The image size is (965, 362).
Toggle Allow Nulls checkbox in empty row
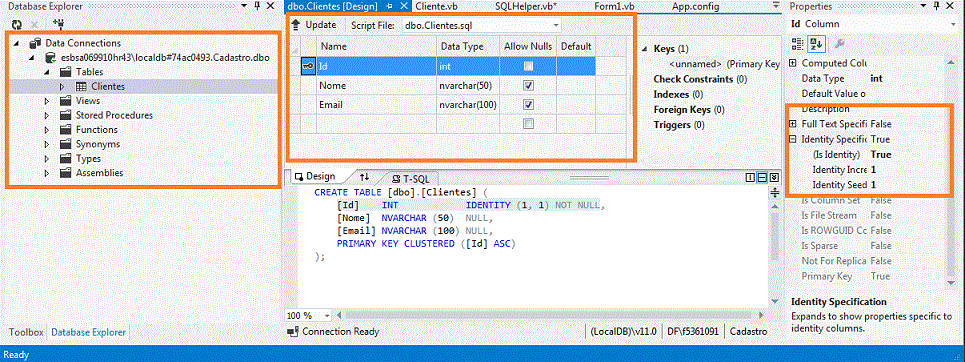(527, 124)
